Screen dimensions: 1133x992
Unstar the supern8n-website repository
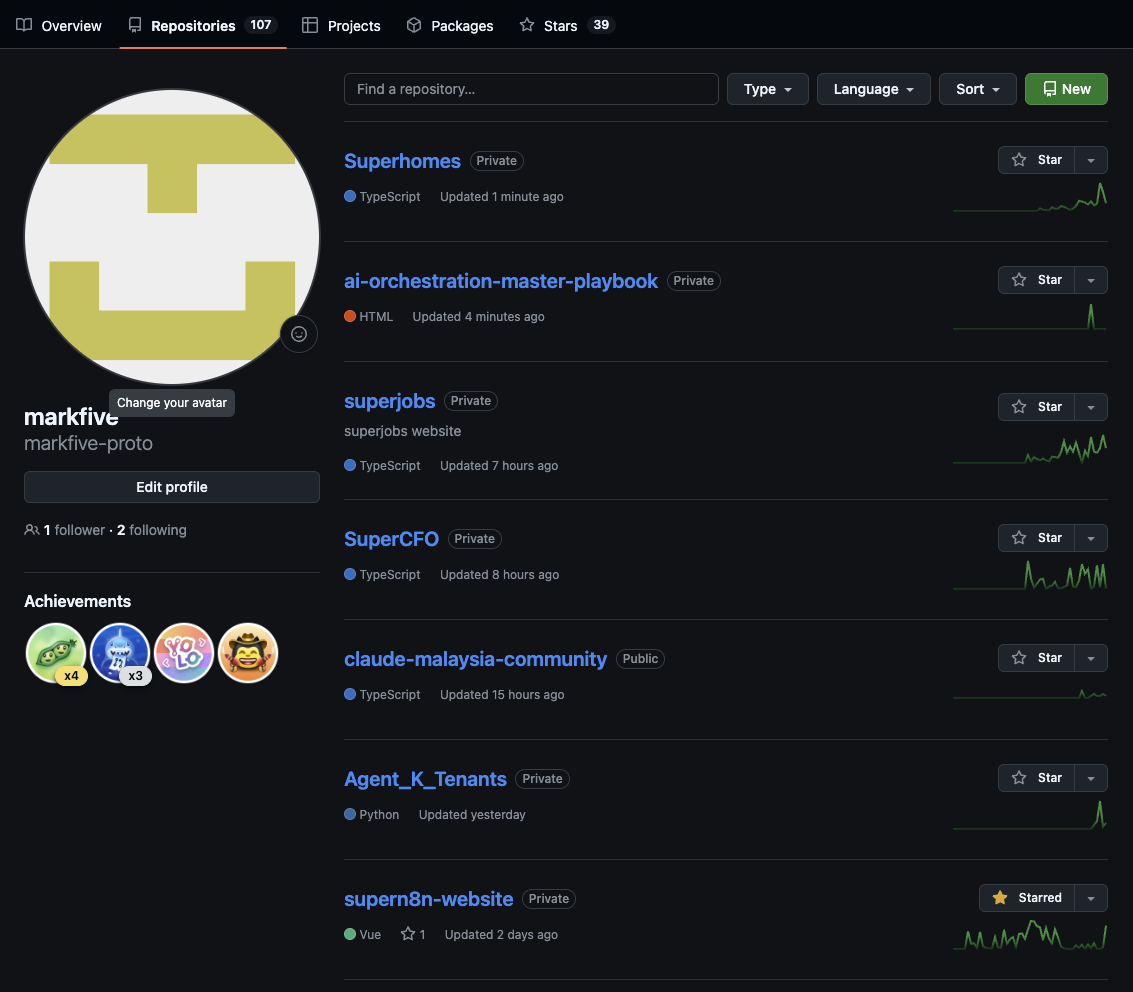pyautogui.click(x=1027, y=897)
